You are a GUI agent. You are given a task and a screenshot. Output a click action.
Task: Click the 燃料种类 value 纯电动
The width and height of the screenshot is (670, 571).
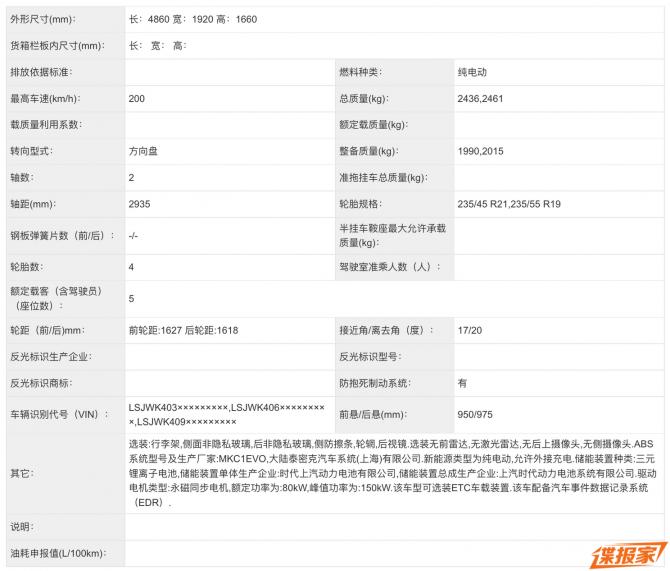coord(472,72)
